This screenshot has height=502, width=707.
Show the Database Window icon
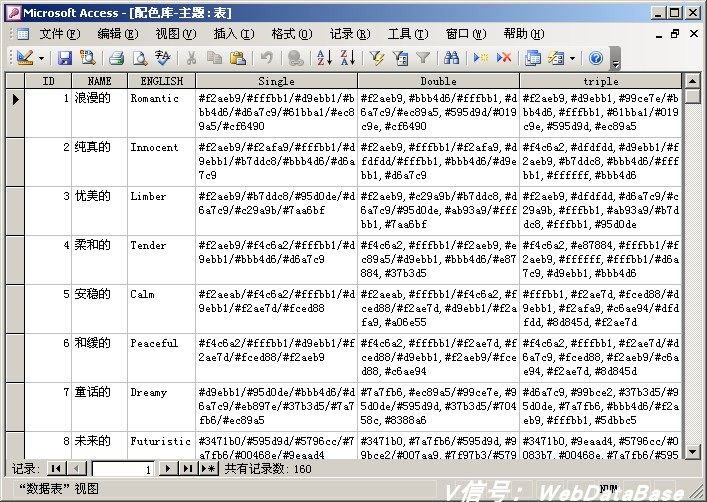coord(533,58)
